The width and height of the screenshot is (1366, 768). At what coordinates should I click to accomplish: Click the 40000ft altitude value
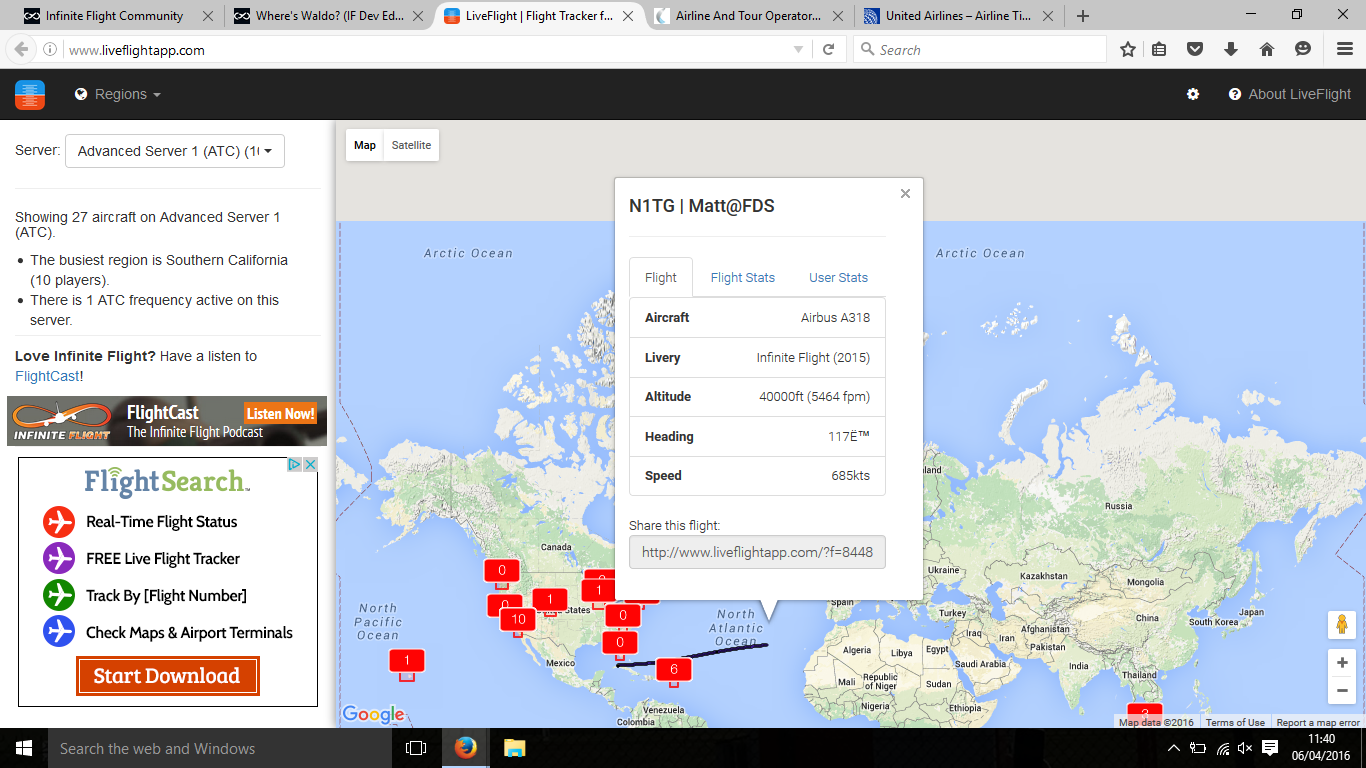[814, 397]
